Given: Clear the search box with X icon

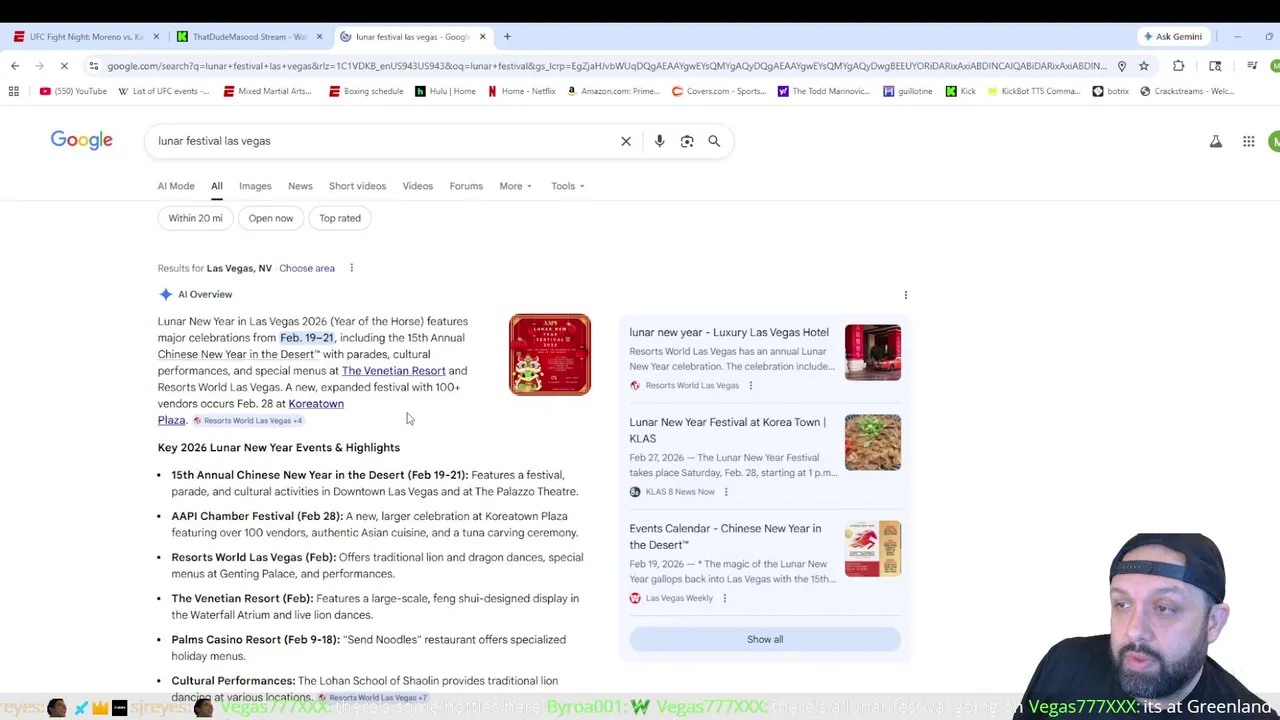Looking at the screenshot, I should click(x=626, y=141).
